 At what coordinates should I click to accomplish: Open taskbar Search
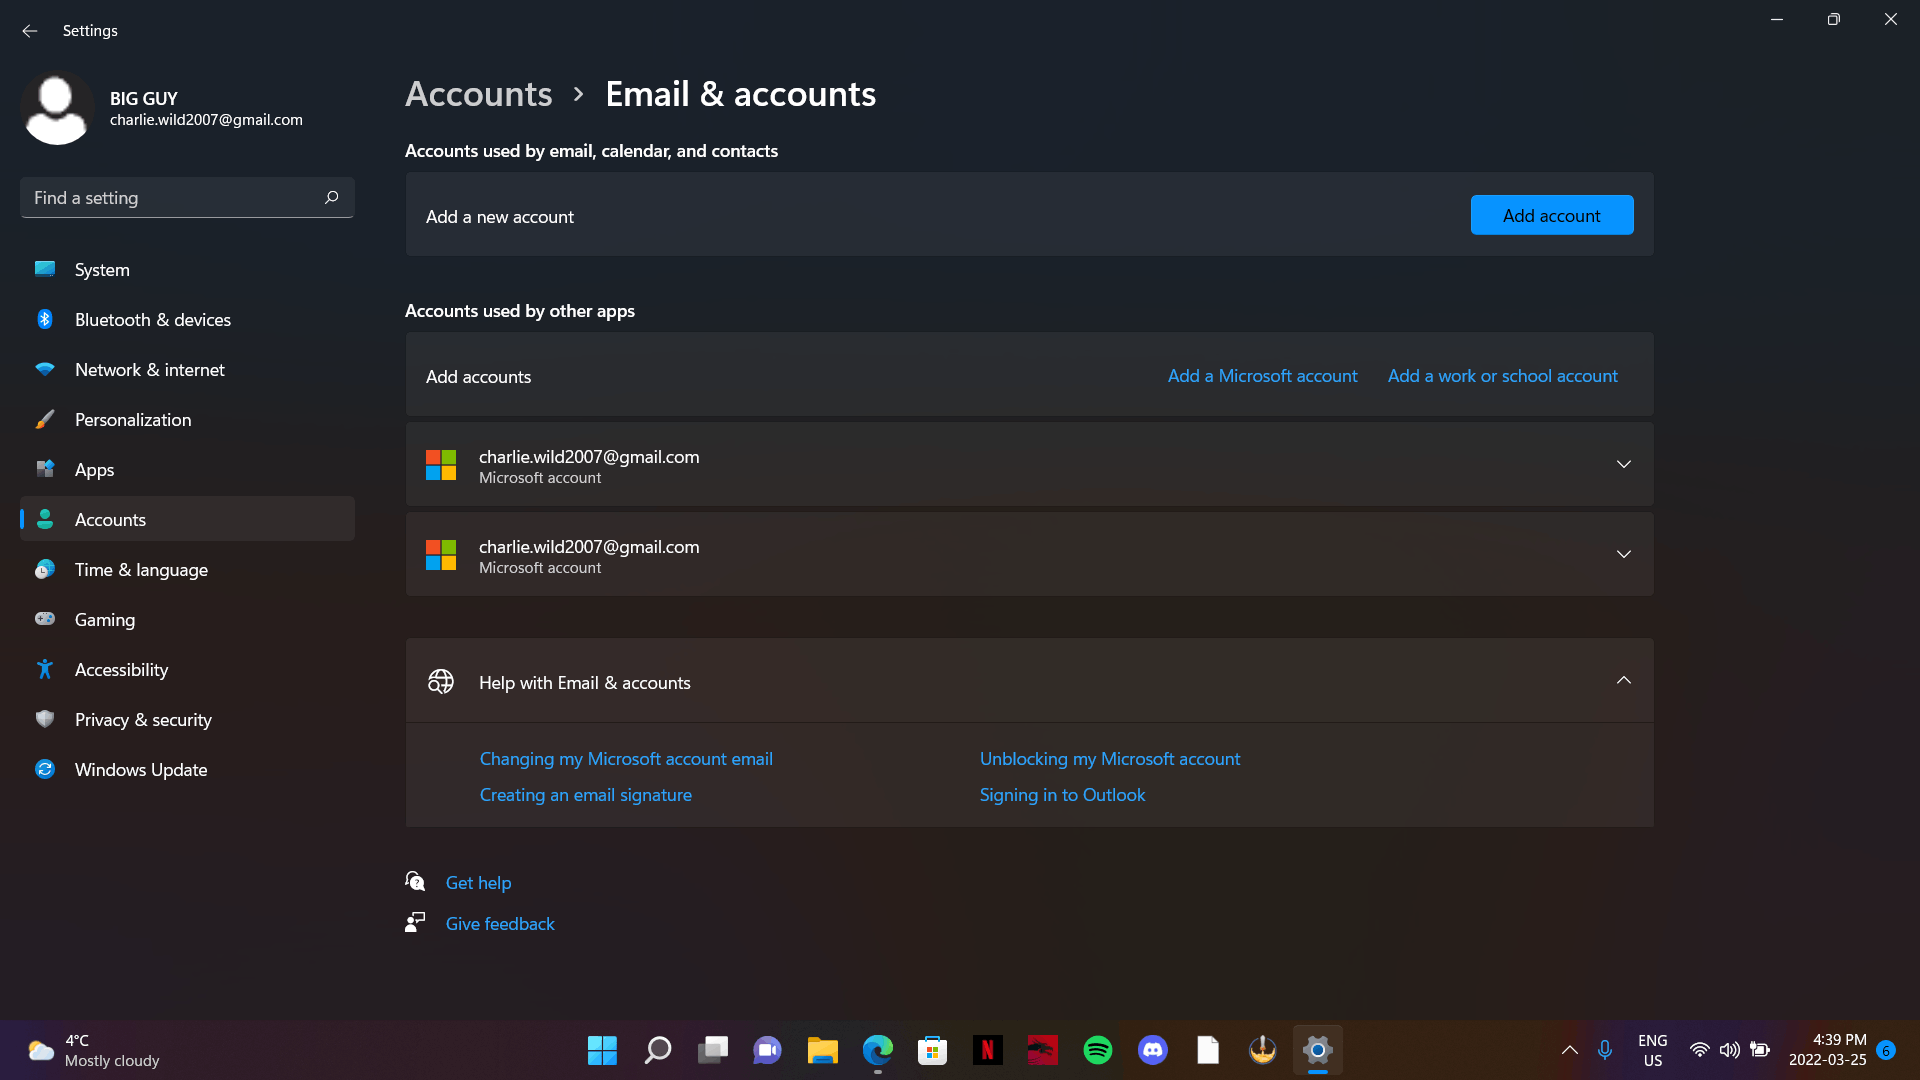pos(657,1050)
